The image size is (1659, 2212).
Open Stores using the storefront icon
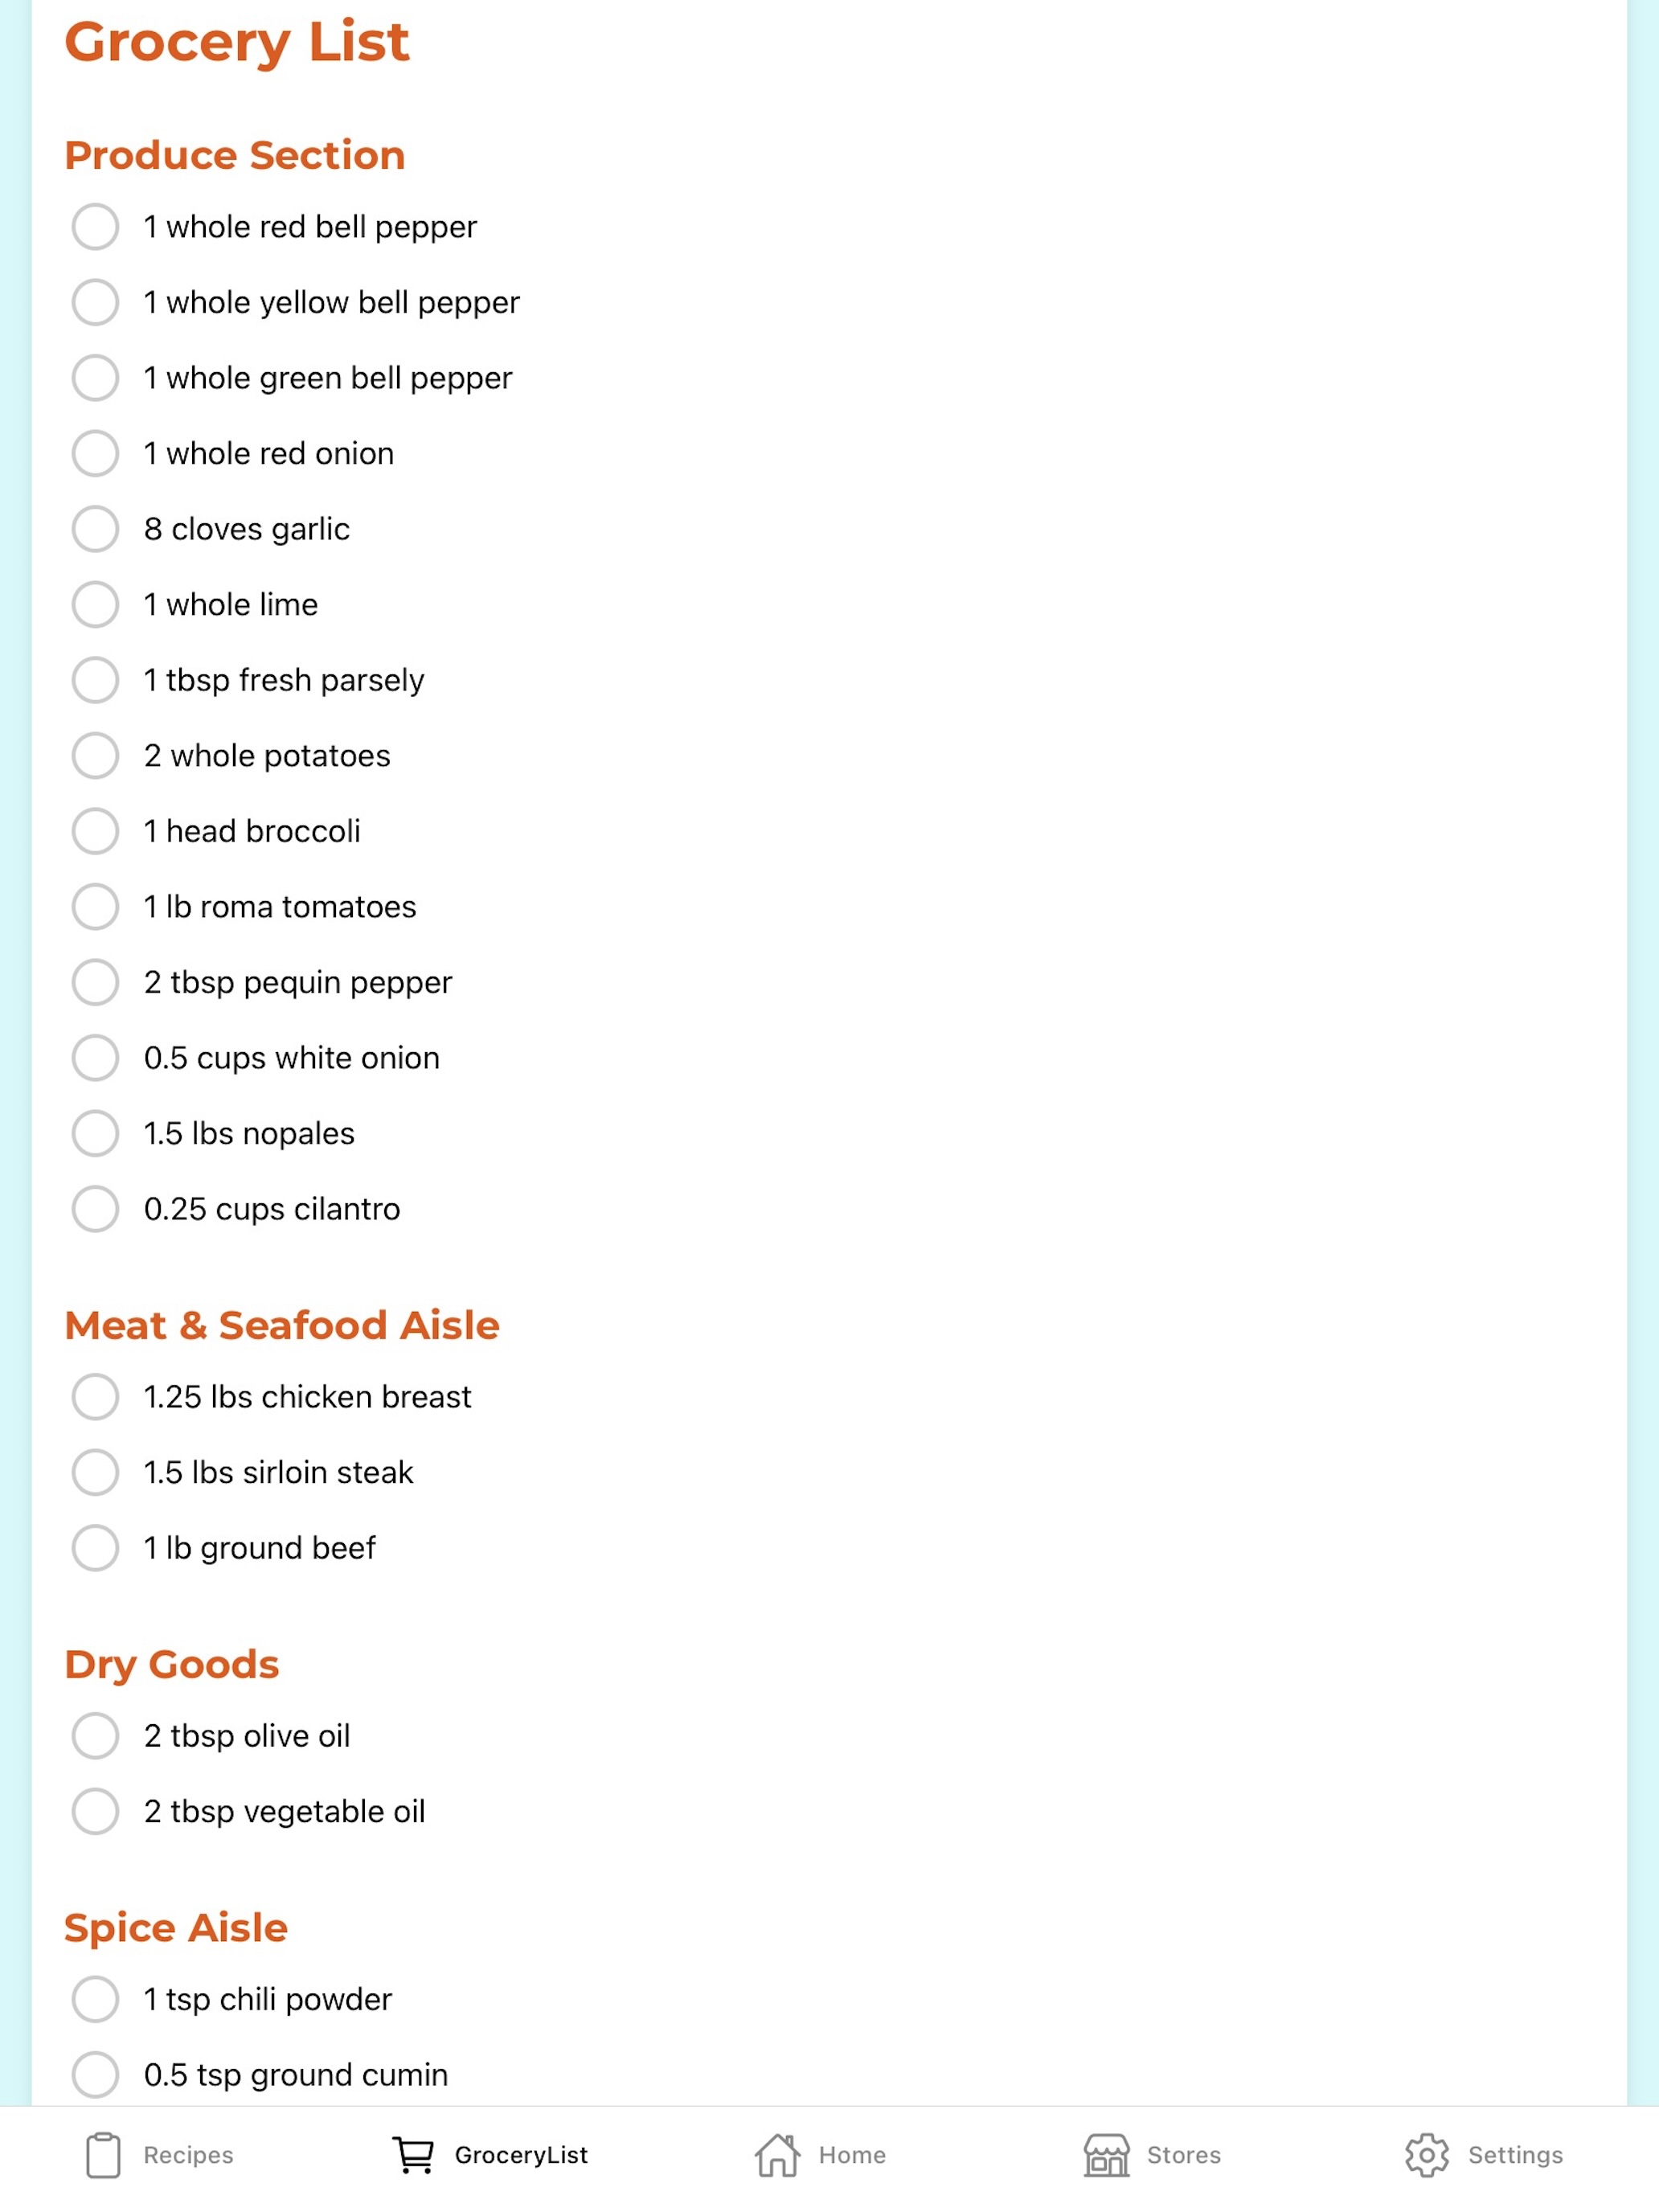1106,2154
